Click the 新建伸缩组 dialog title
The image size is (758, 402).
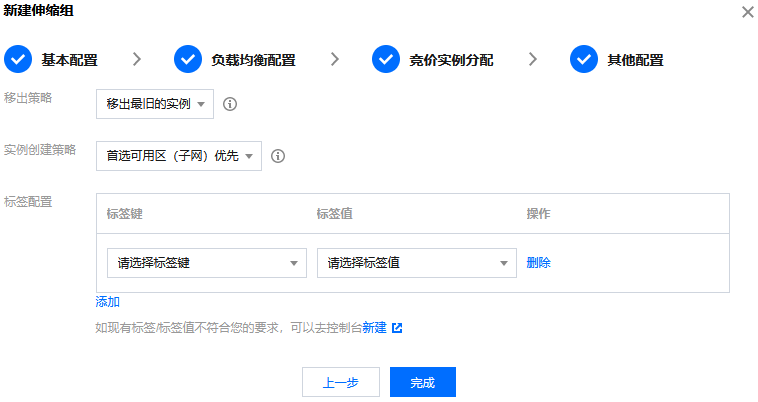(39, 11)
